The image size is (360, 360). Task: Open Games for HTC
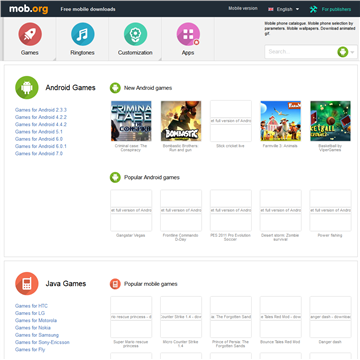[x=31, y=306]
